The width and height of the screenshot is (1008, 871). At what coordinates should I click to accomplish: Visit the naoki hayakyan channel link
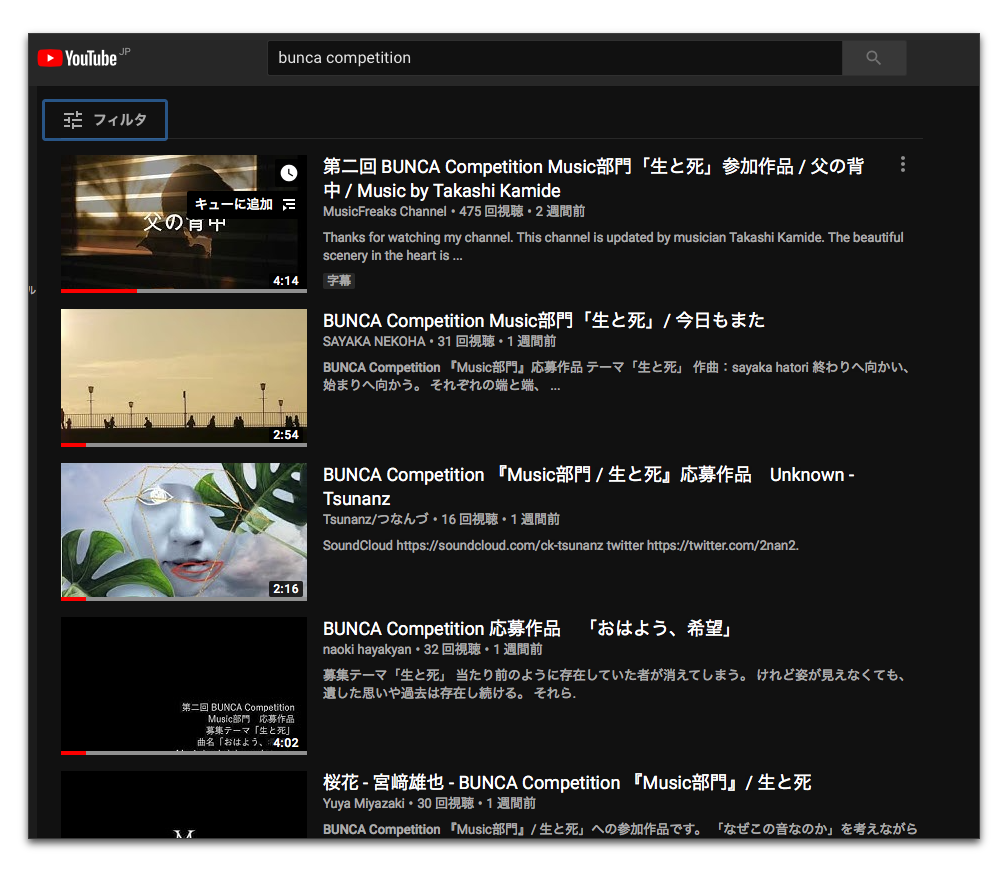[x=367, y=649]
